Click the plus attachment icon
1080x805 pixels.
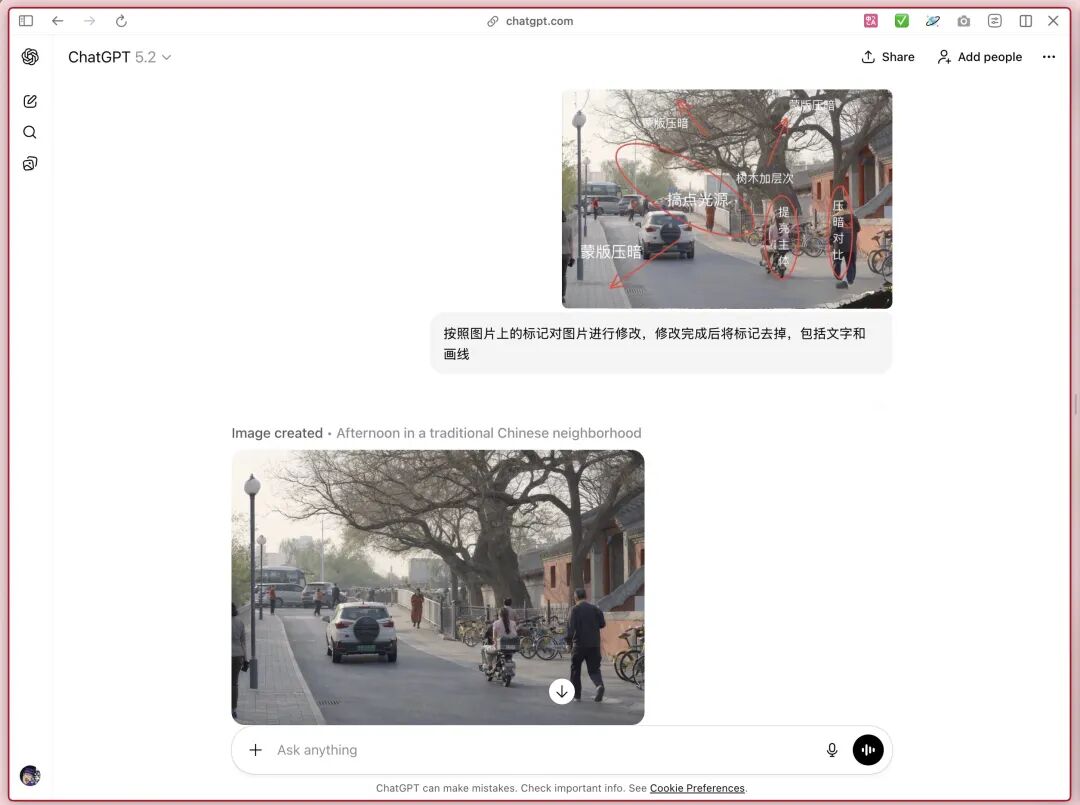coord(256,750)
